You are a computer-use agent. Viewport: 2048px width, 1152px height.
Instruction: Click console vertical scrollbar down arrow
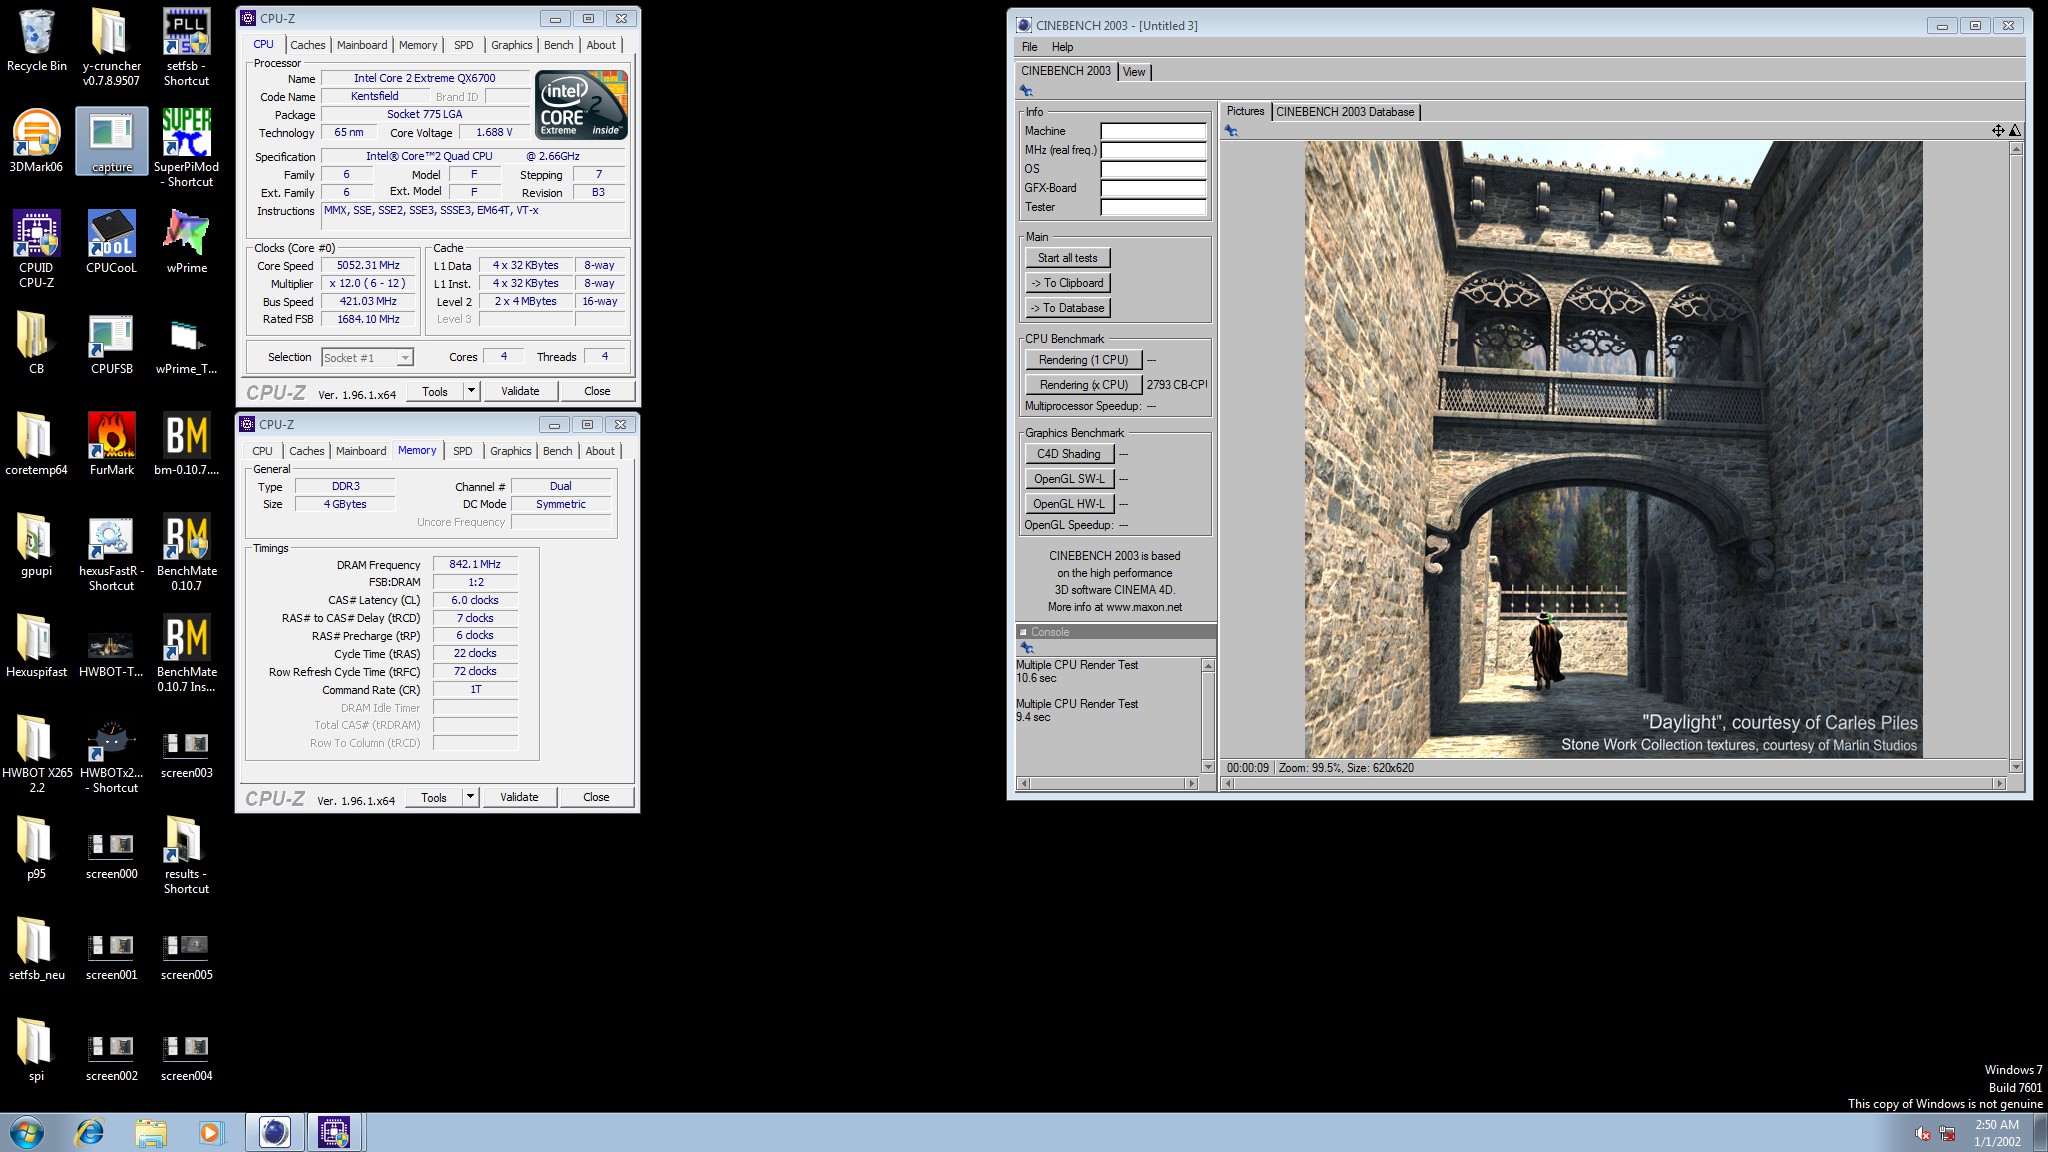point(1207,767)
